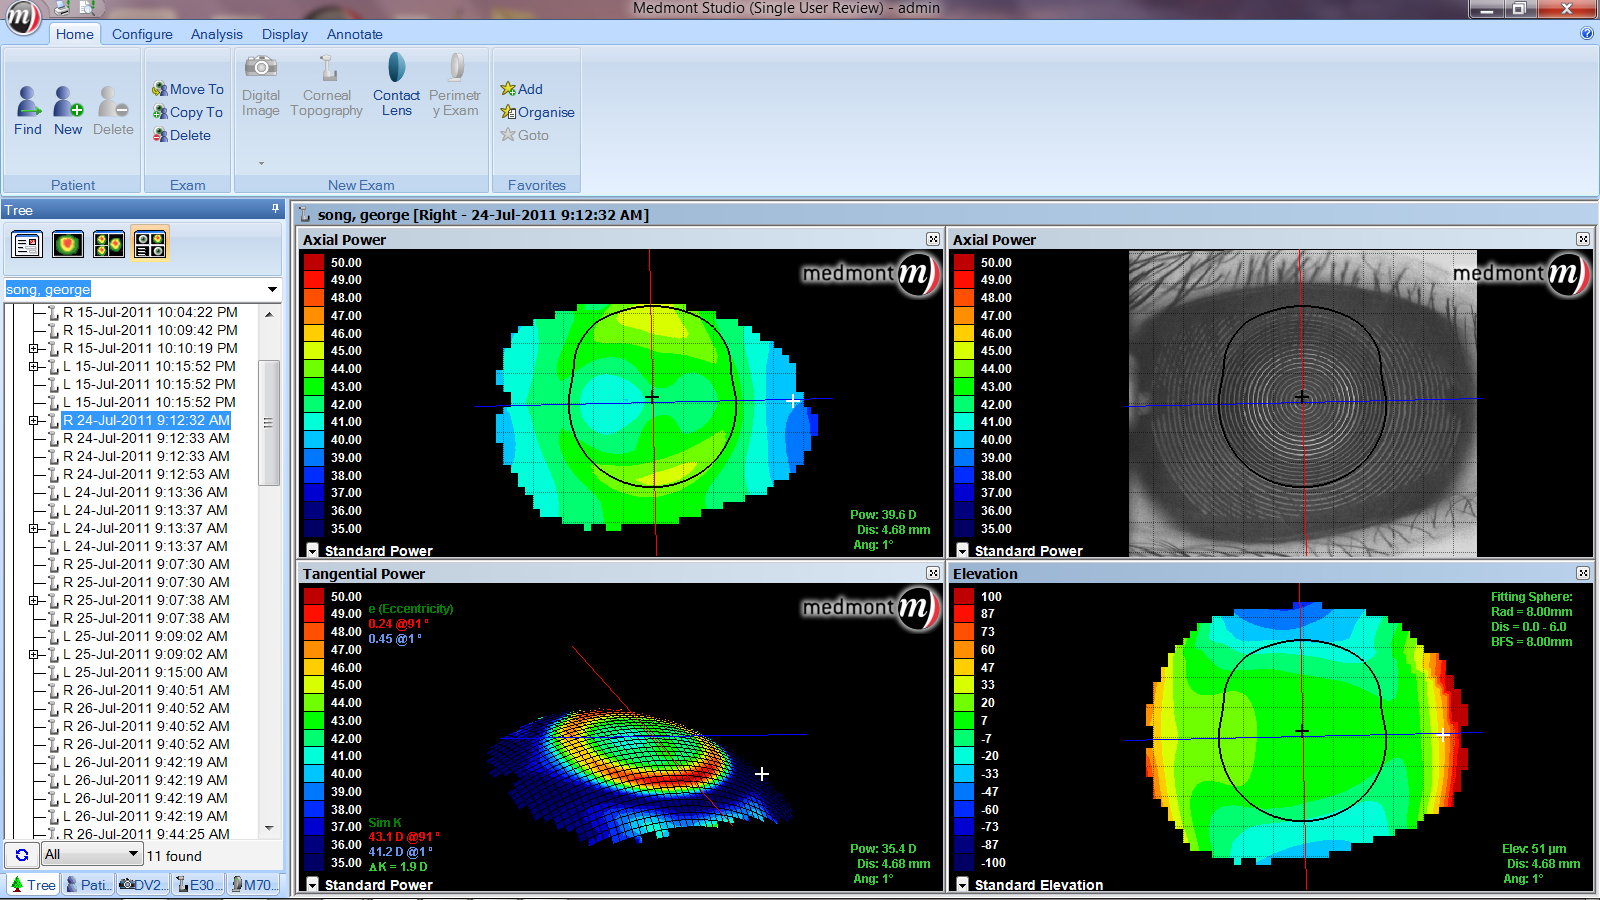Select the multi-map comparison view icon
The width and height of the screenshot is (1600, 900).
109,244
